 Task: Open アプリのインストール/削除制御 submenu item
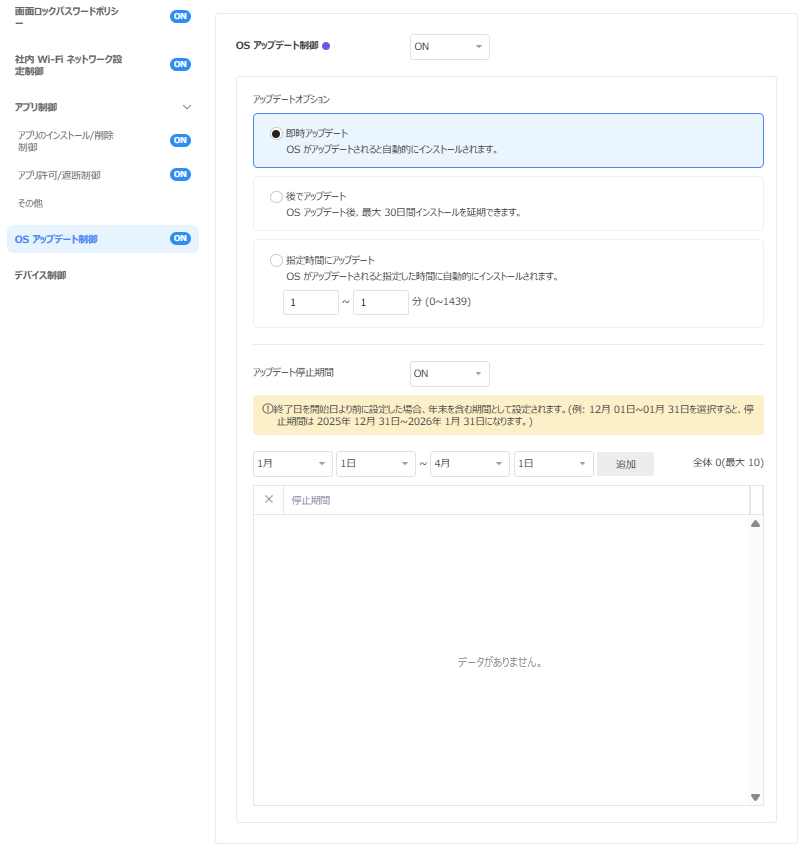[66, 141]
